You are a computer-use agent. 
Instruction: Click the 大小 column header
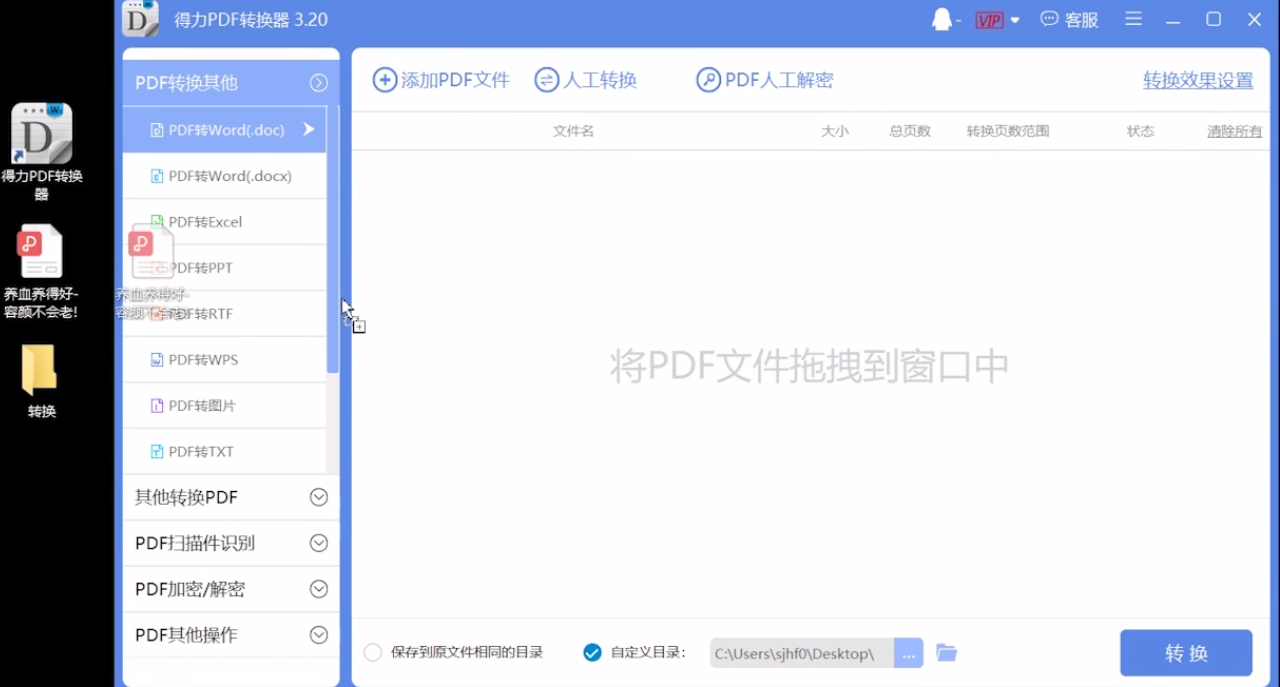coord(835,131)
